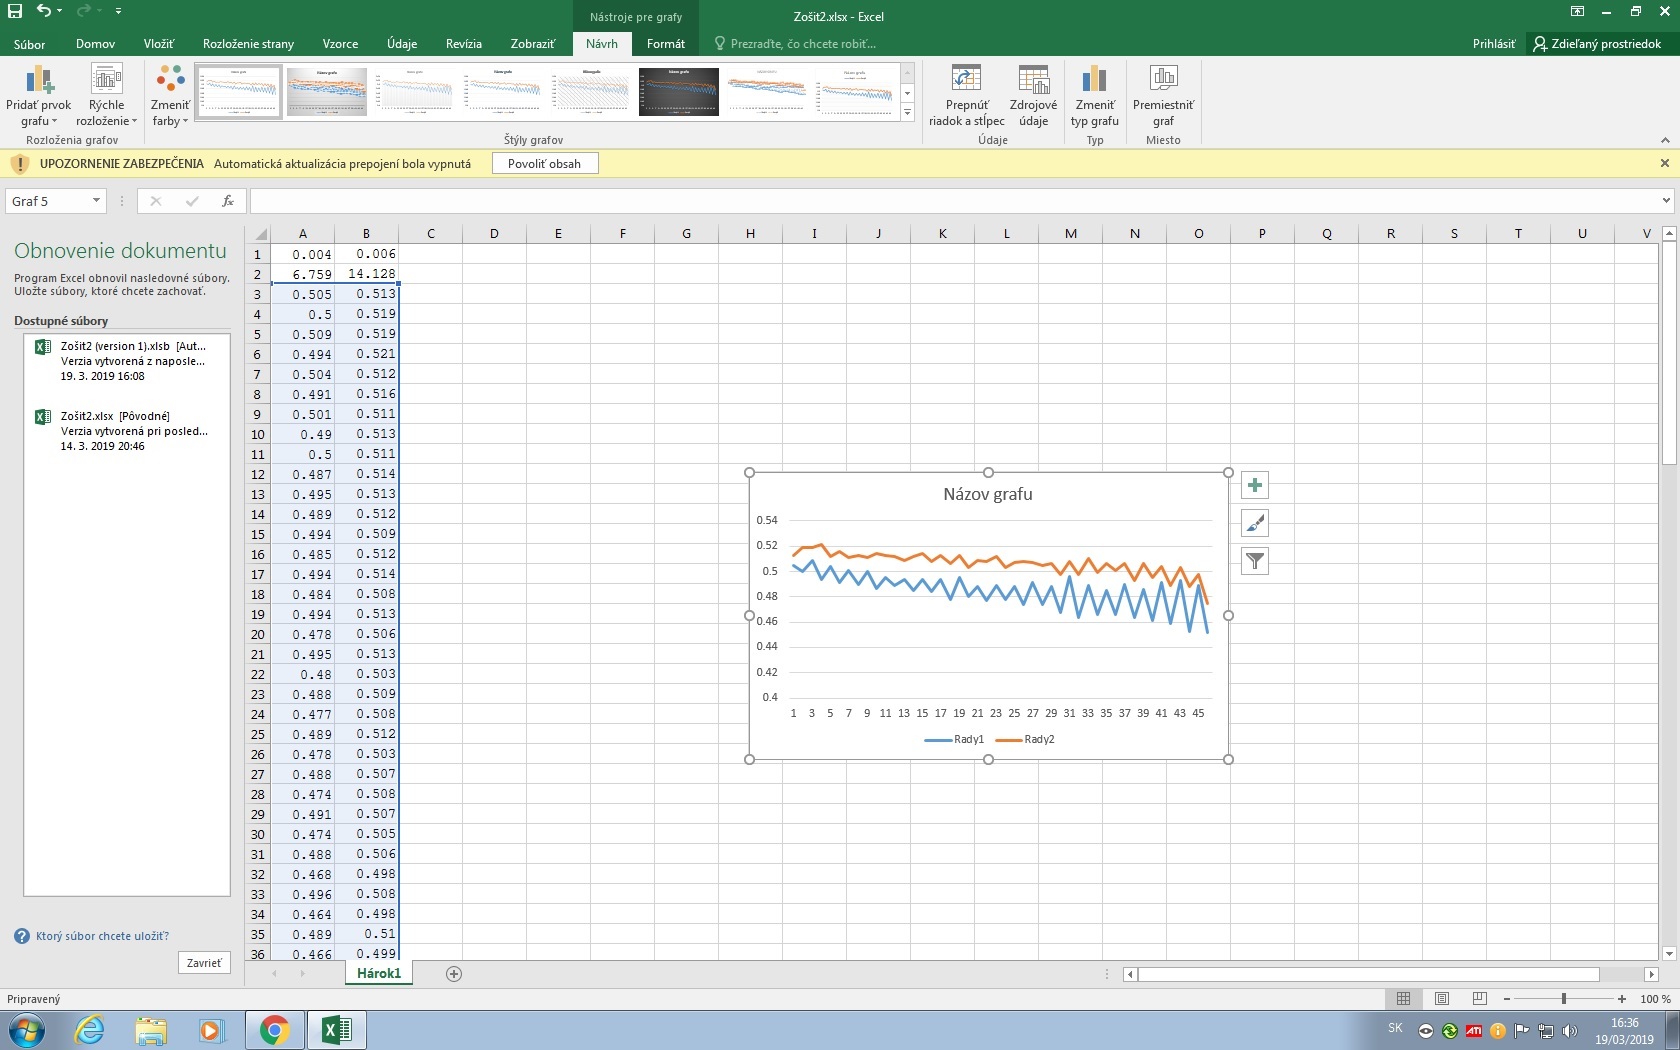Viewport: 1680px width, 1050px height.
Task: Switch to Normal view in status bar
Action: coord(1403,999)
